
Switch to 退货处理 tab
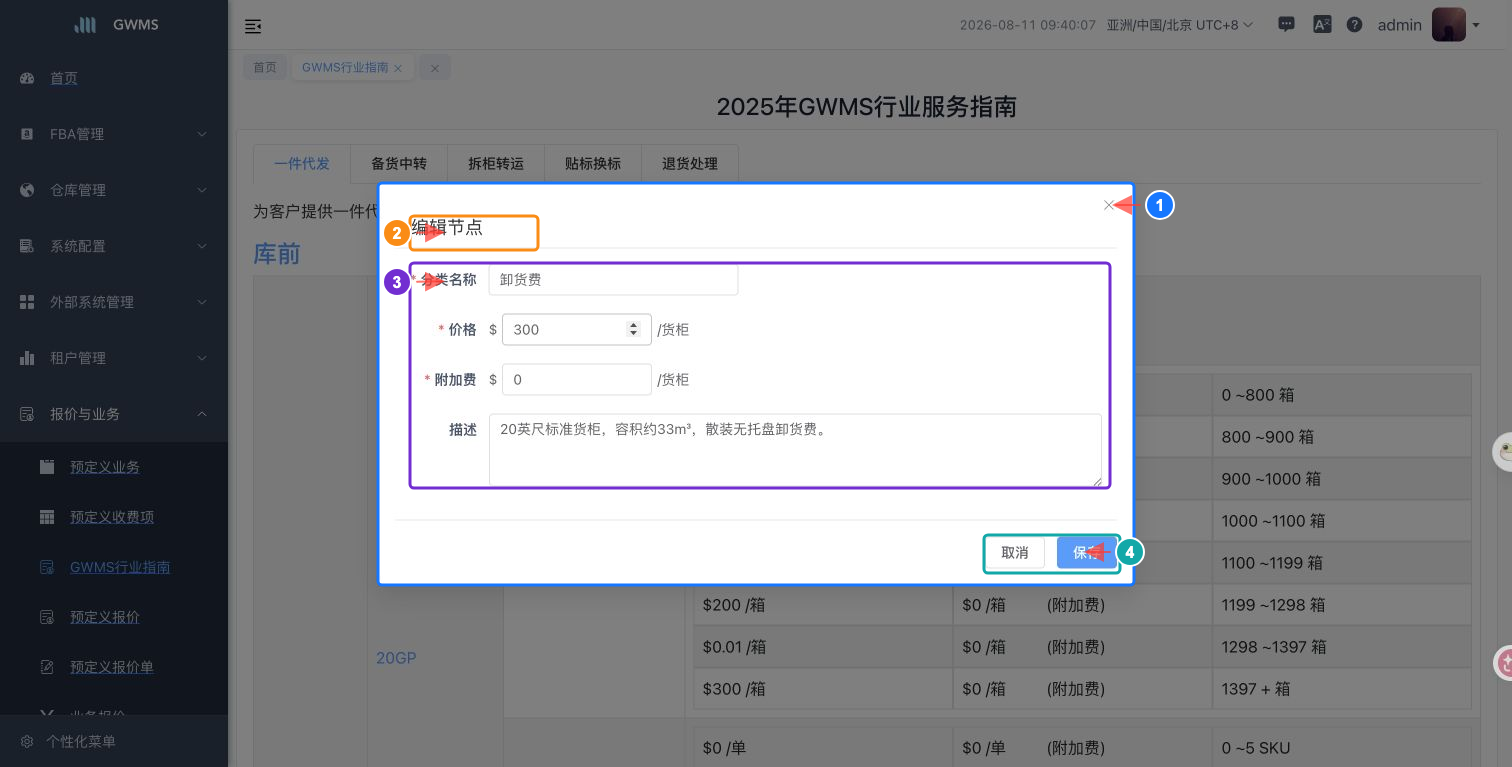pyautogui.click(x=690, y=164)
